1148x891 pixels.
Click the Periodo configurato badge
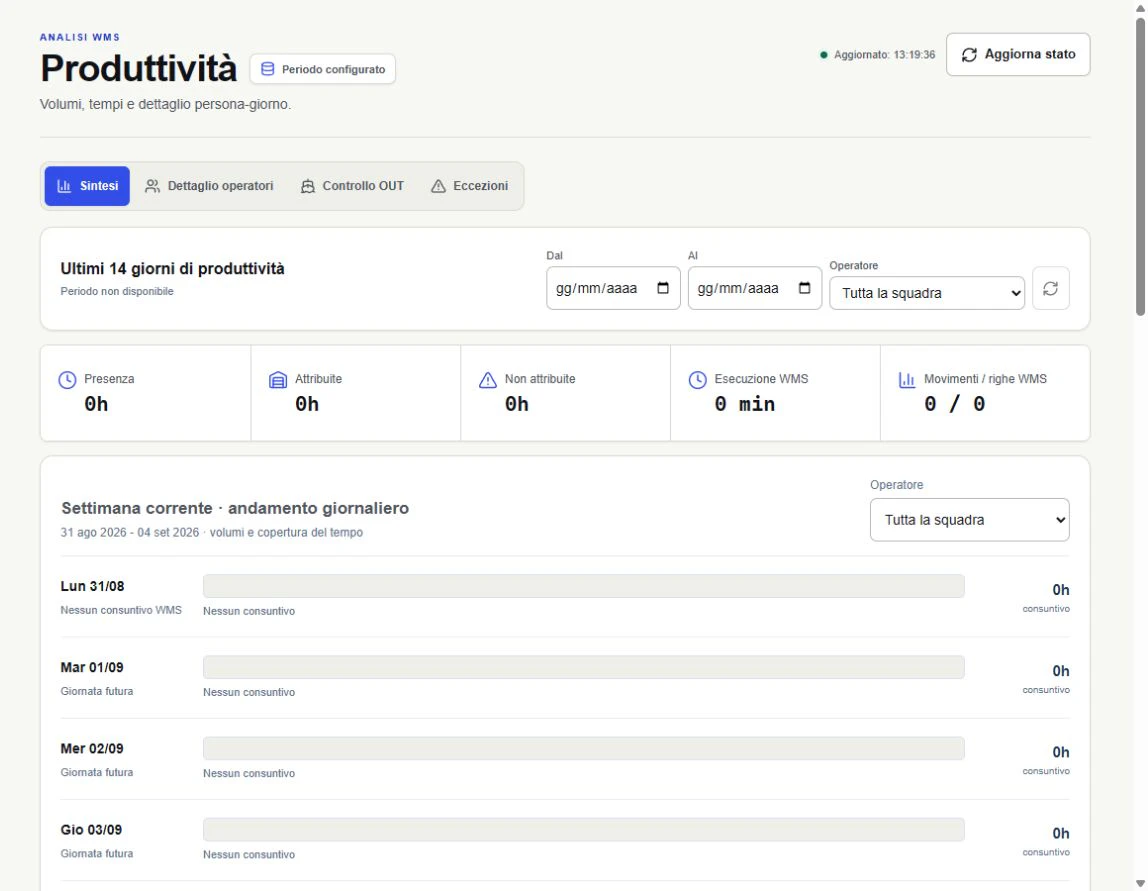tap(323, 69)
